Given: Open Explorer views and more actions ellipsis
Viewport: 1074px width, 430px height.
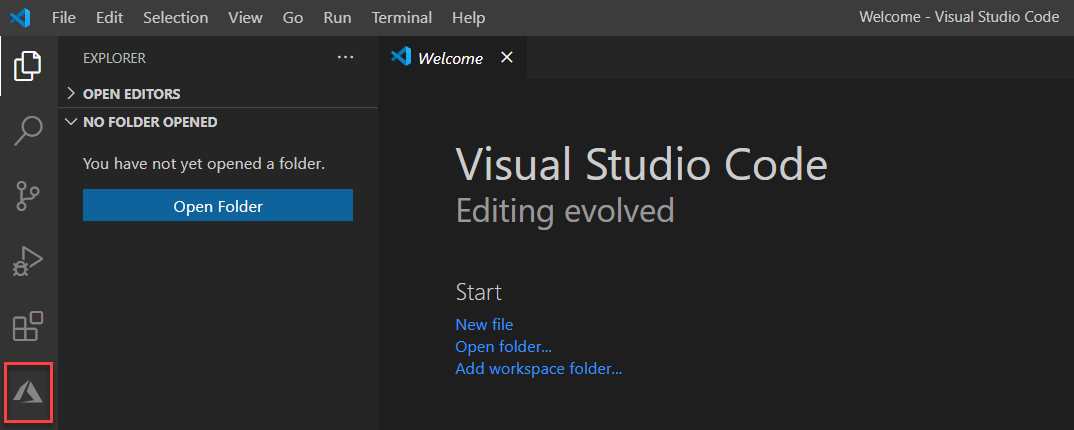Looking at the screenshot, I should pyautogui.click(x=346, y=58).
